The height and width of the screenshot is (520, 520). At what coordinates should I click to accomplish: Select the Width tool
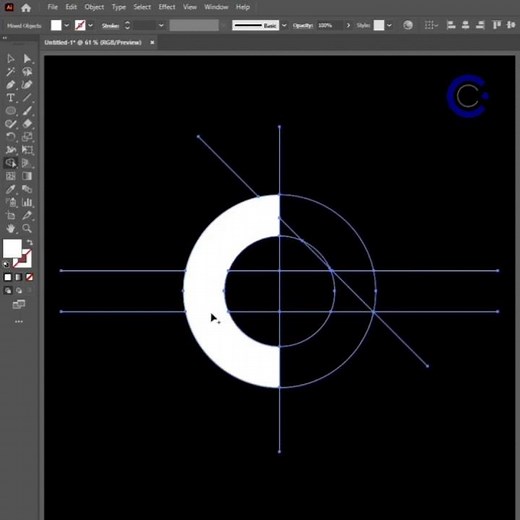[11, 150]
